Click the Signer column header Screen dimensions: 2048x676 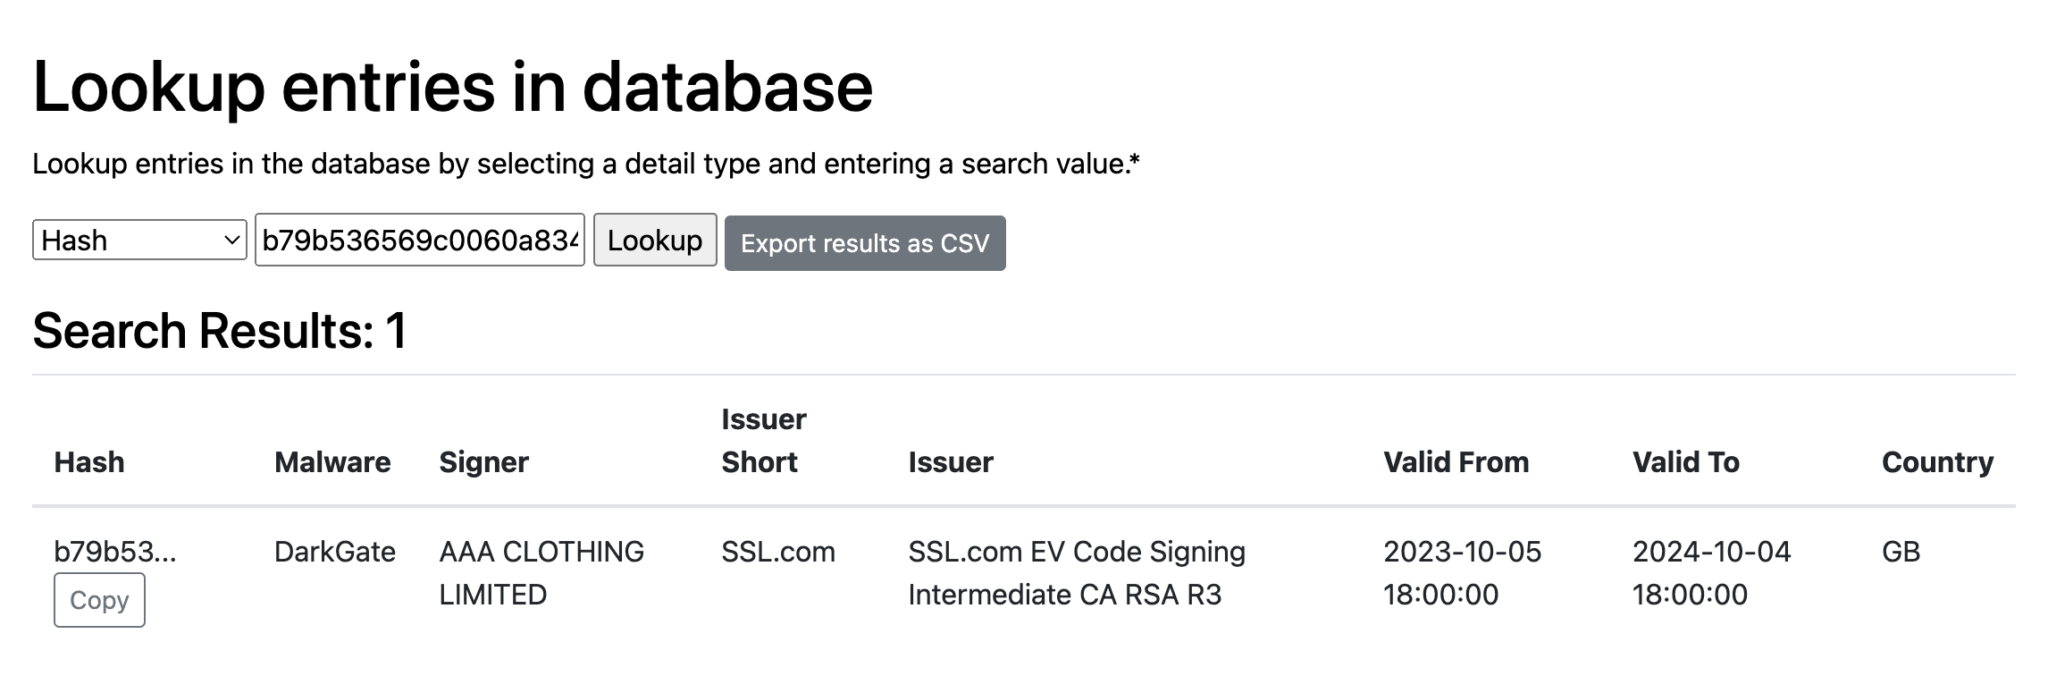pos(484,462)
